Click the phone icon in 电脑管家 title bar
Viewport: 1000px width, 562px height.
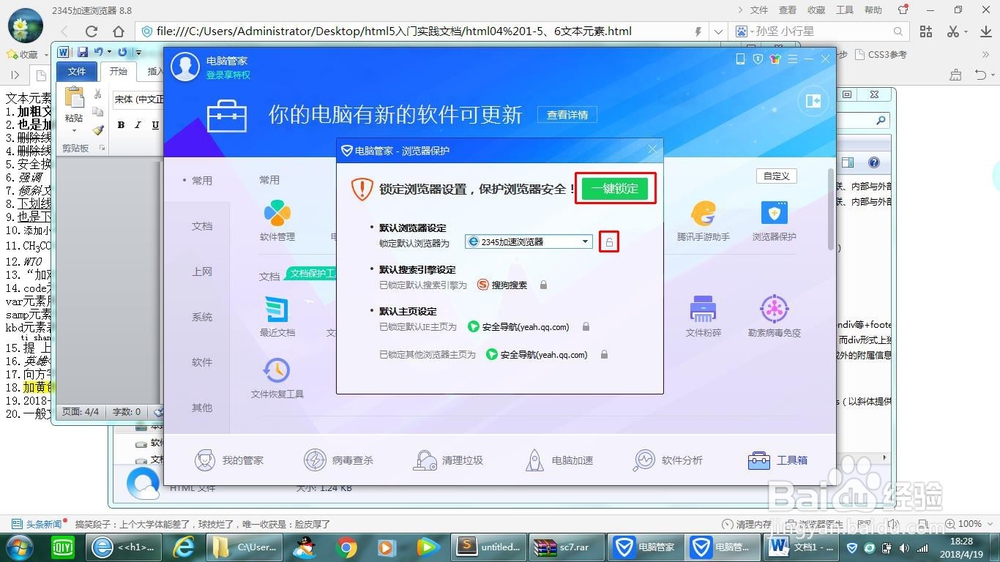(740, 59)
